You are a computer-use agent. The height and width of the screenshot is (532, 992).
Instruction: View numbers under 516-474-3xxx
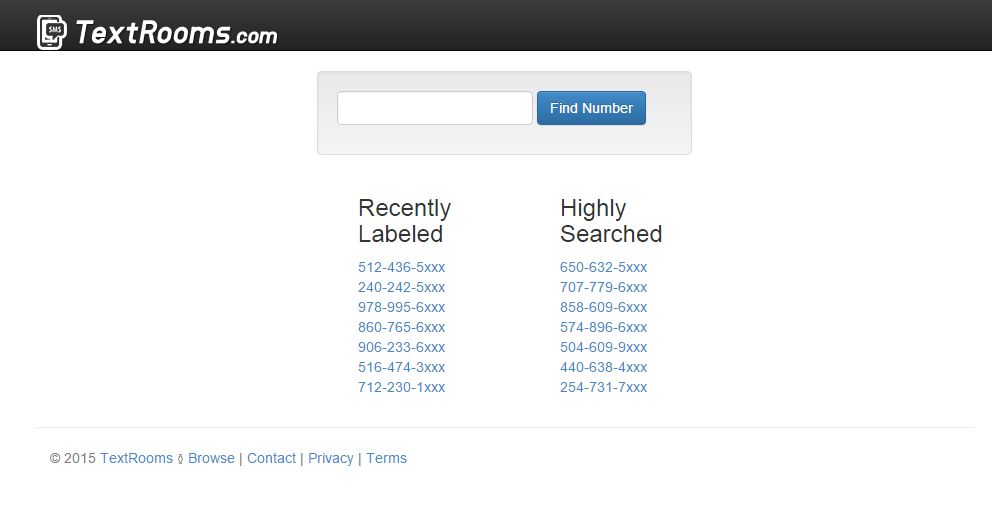point(401,367)
